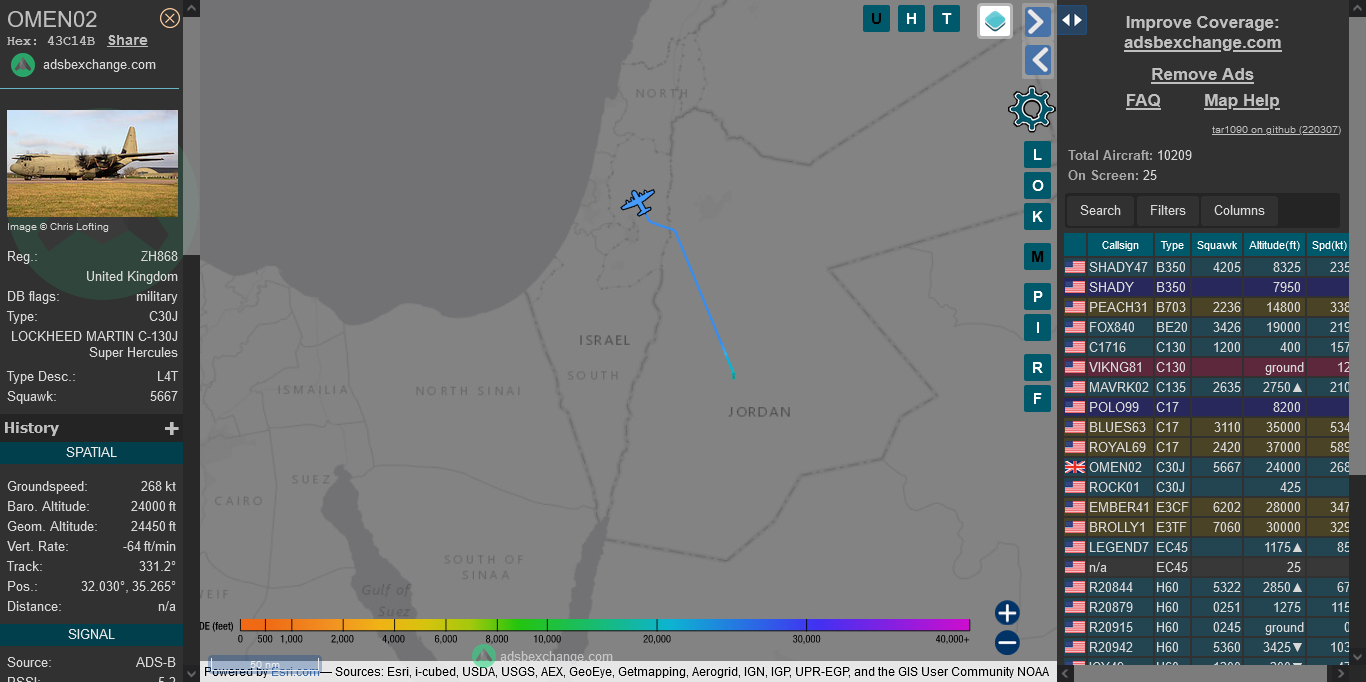Select the EMBER41 aircraft row
Image resolution: width=1366 pixels, height=682 pixels.
pyautogui.click(x=1206, y=507)
